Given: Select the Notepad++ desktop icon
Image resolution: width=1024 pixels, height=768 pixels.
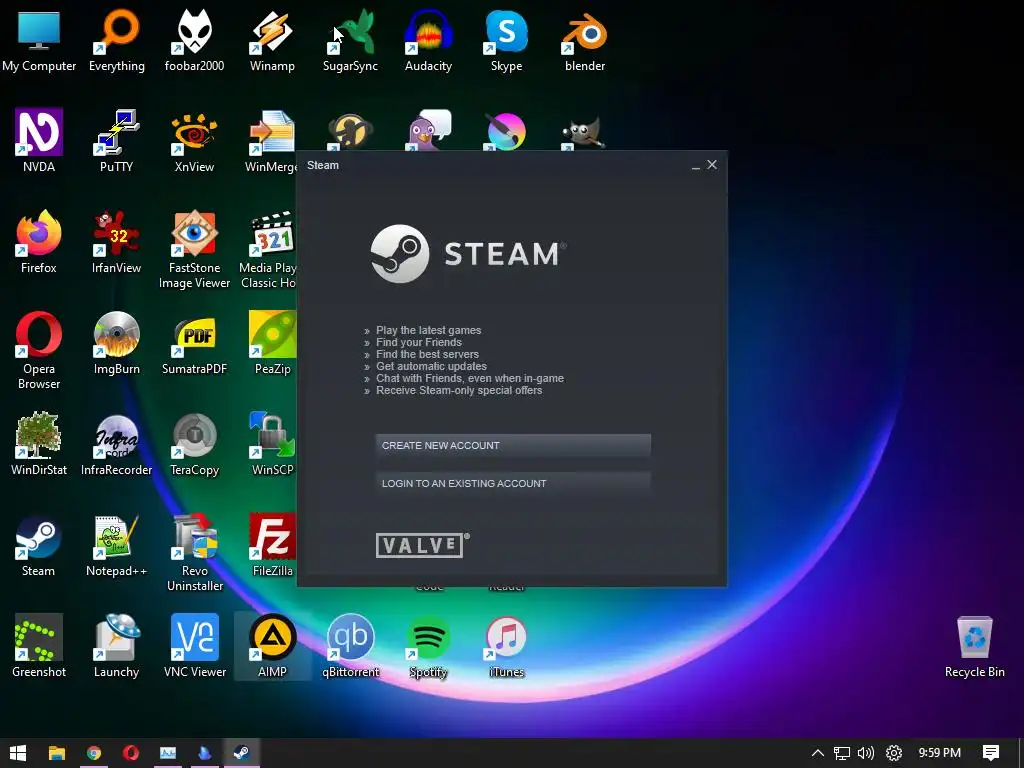Looking at the screenshot, I should point(117,546).
